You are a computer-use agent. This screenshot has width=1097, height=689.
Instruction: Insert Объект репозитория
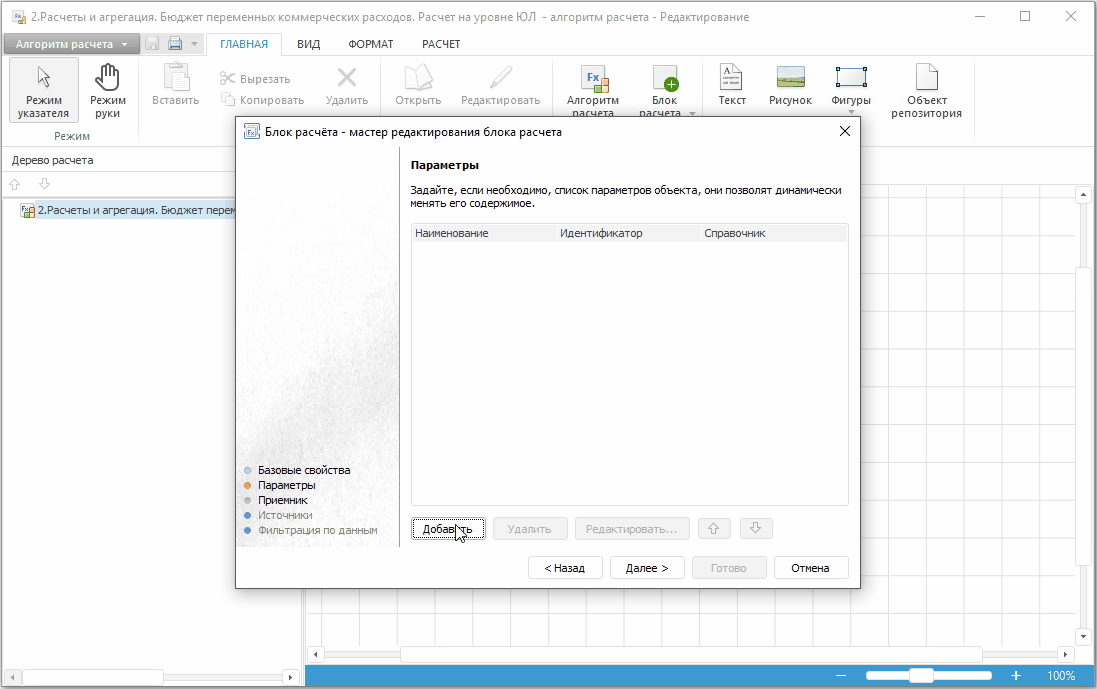[x=926, y=90]
